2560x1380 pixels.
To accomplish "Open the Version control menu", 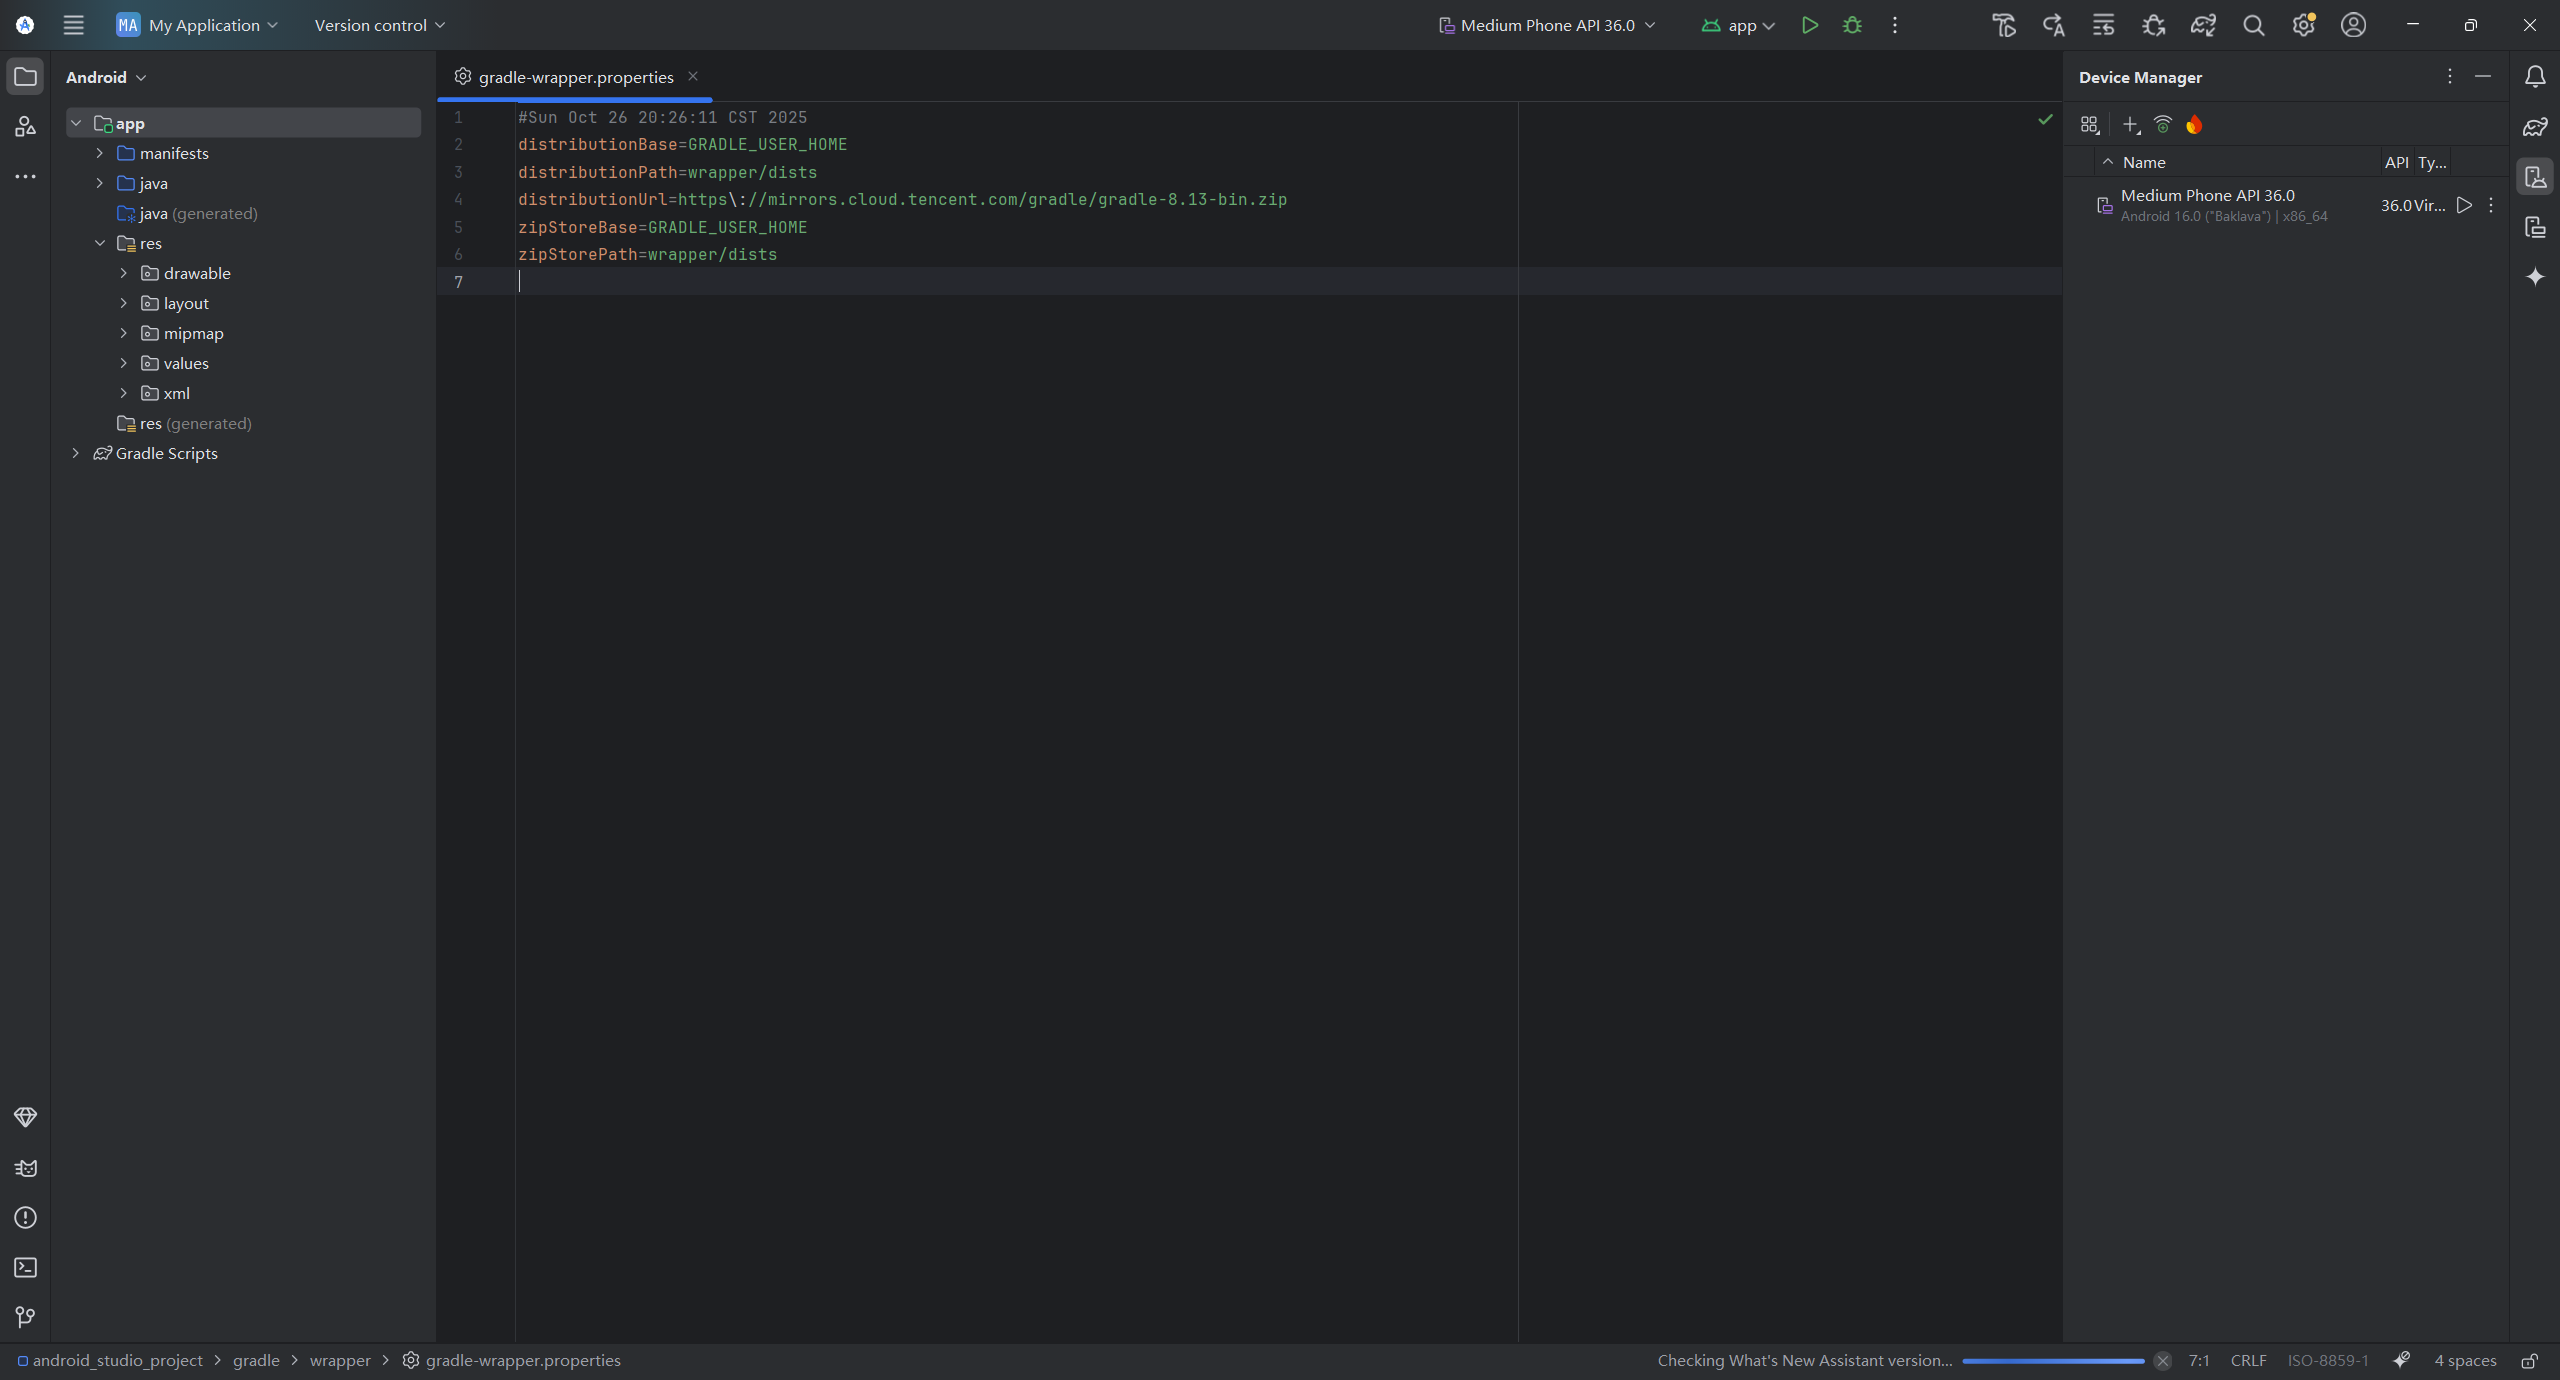I will point(379,25).
